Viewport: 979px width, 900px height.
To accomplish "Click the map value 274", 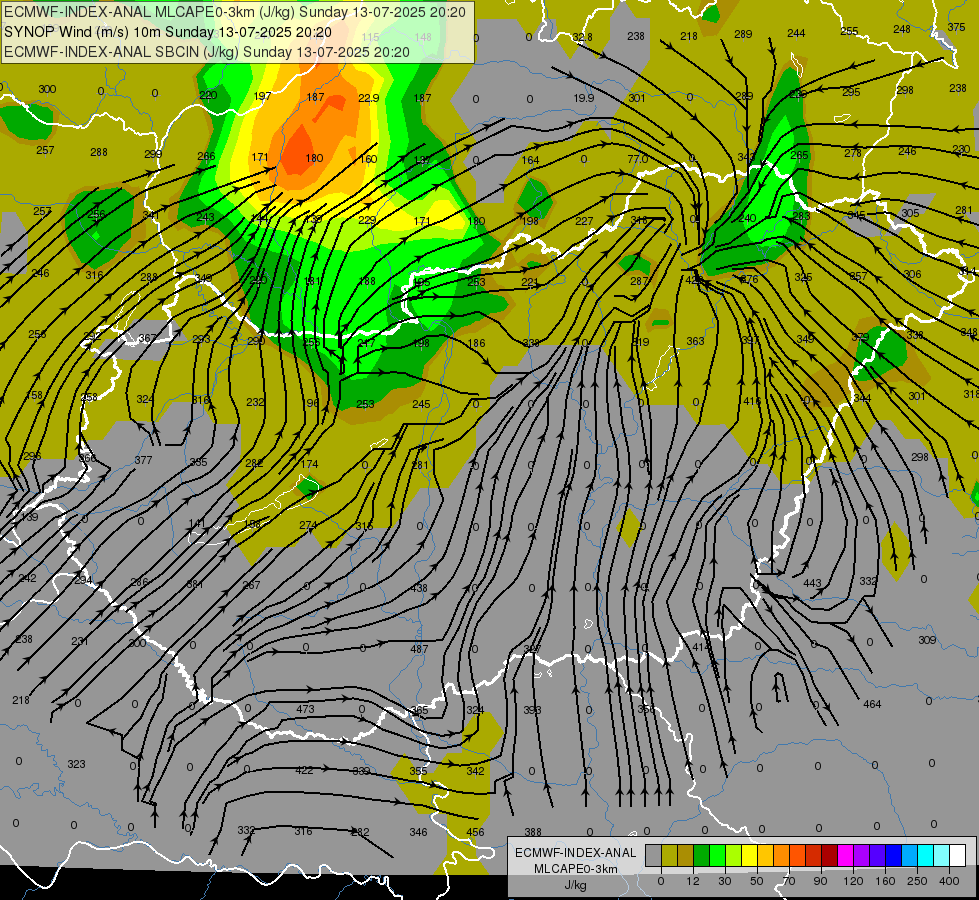I will (308, 525).
